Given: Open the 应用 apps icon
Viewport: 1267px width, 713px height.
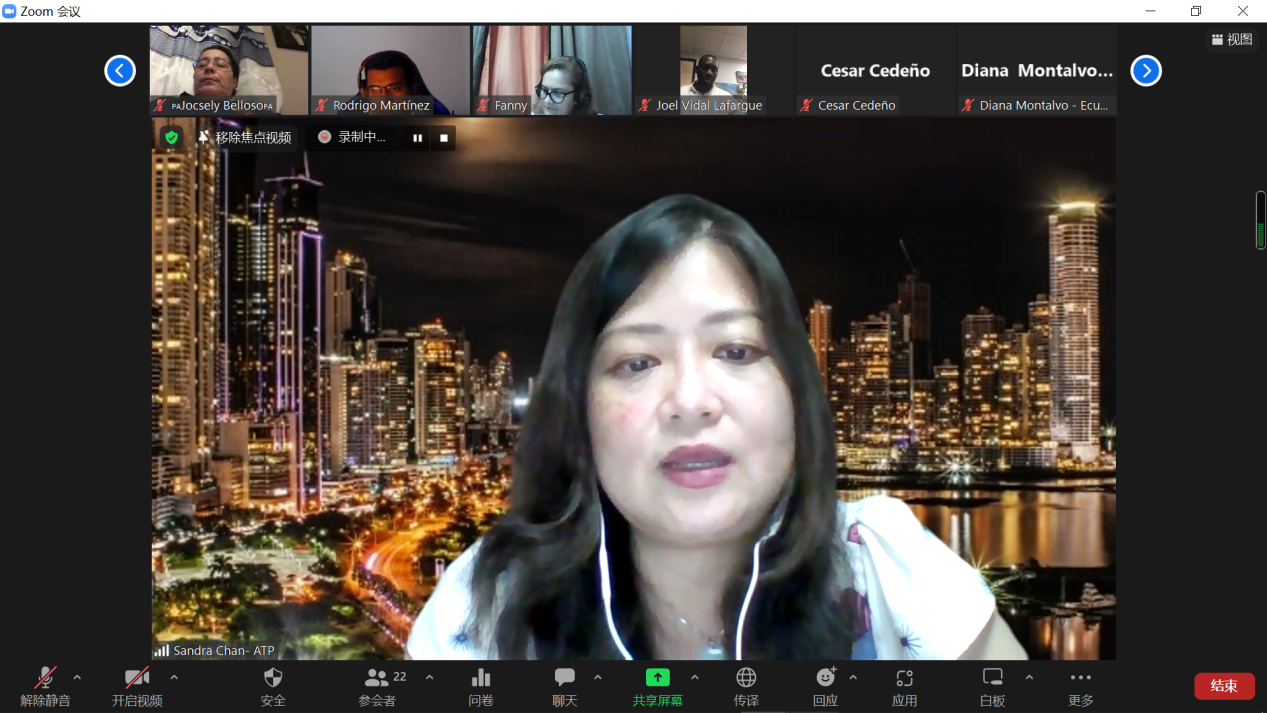Looking at the screenshot, I should (904, 678).
